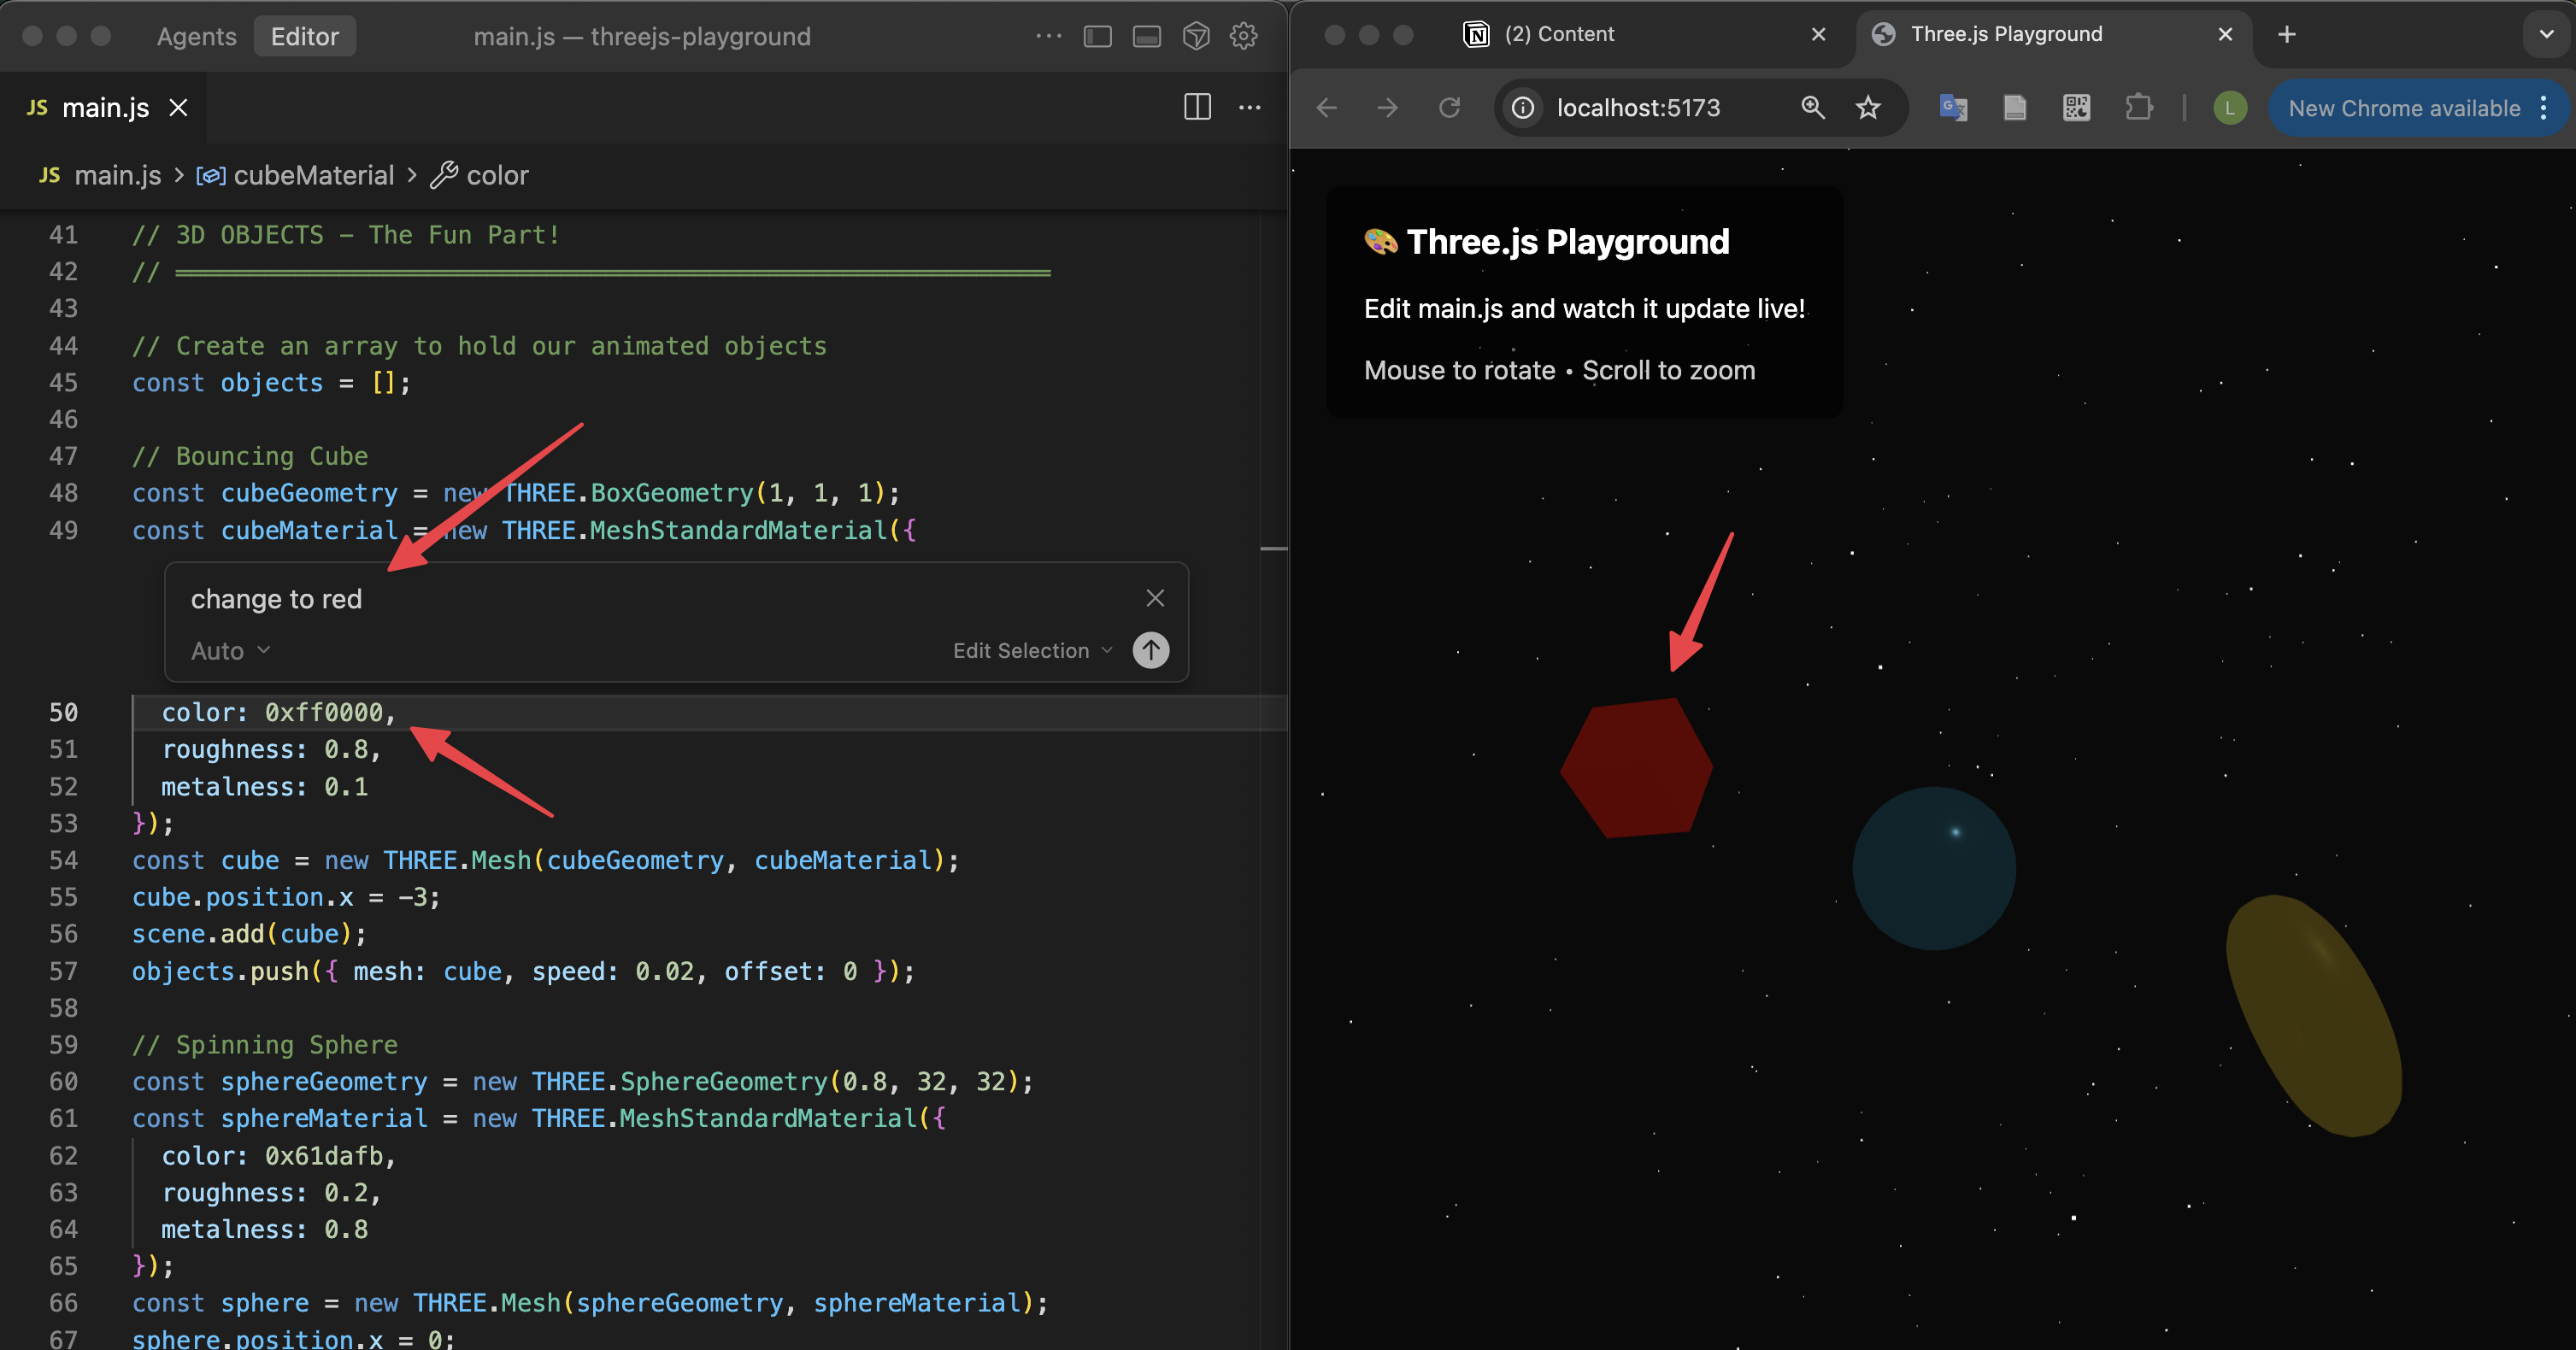Select the Editor mode tab
The height and width of the screenshot is (1350, 2576).
[304, 37]
